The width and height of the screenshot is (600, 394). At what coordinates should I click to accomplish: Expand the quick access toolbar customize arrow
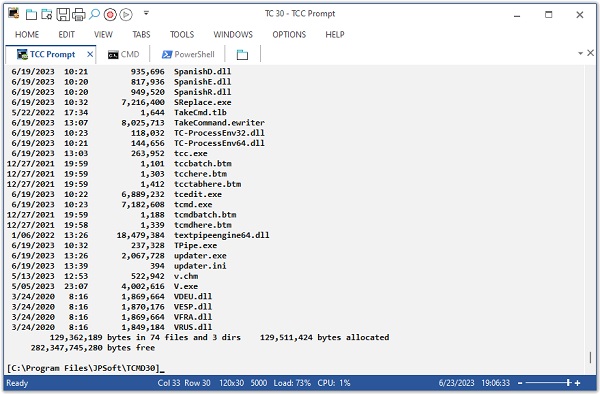(146, 13)
